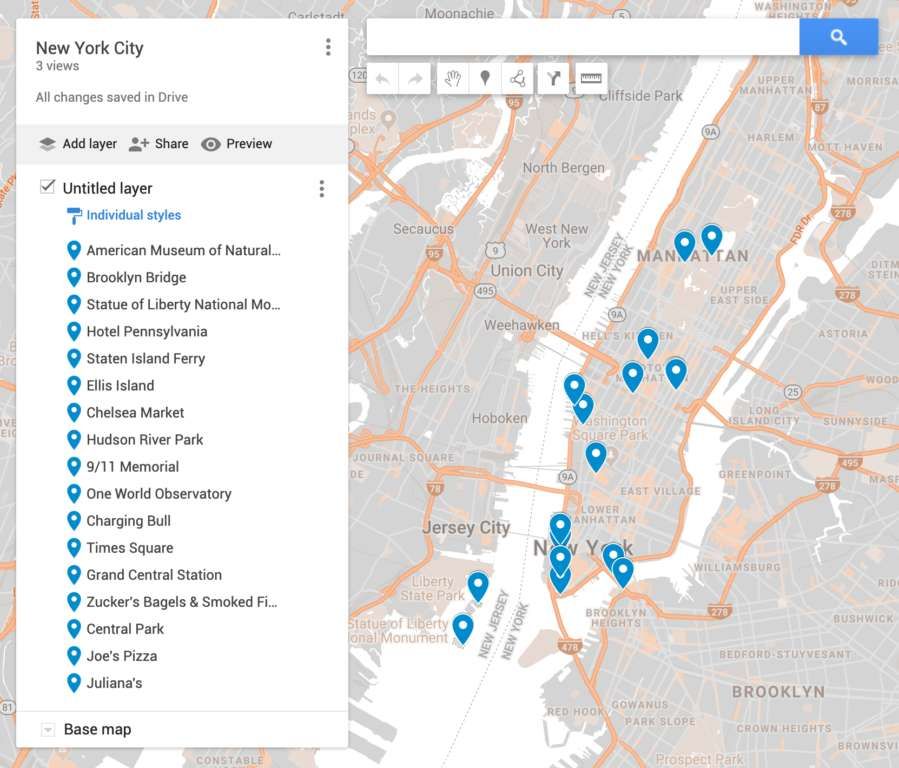Select Times Square list item text
The width and height of the screenshot is (899, 768).
(x=130, y=548)
